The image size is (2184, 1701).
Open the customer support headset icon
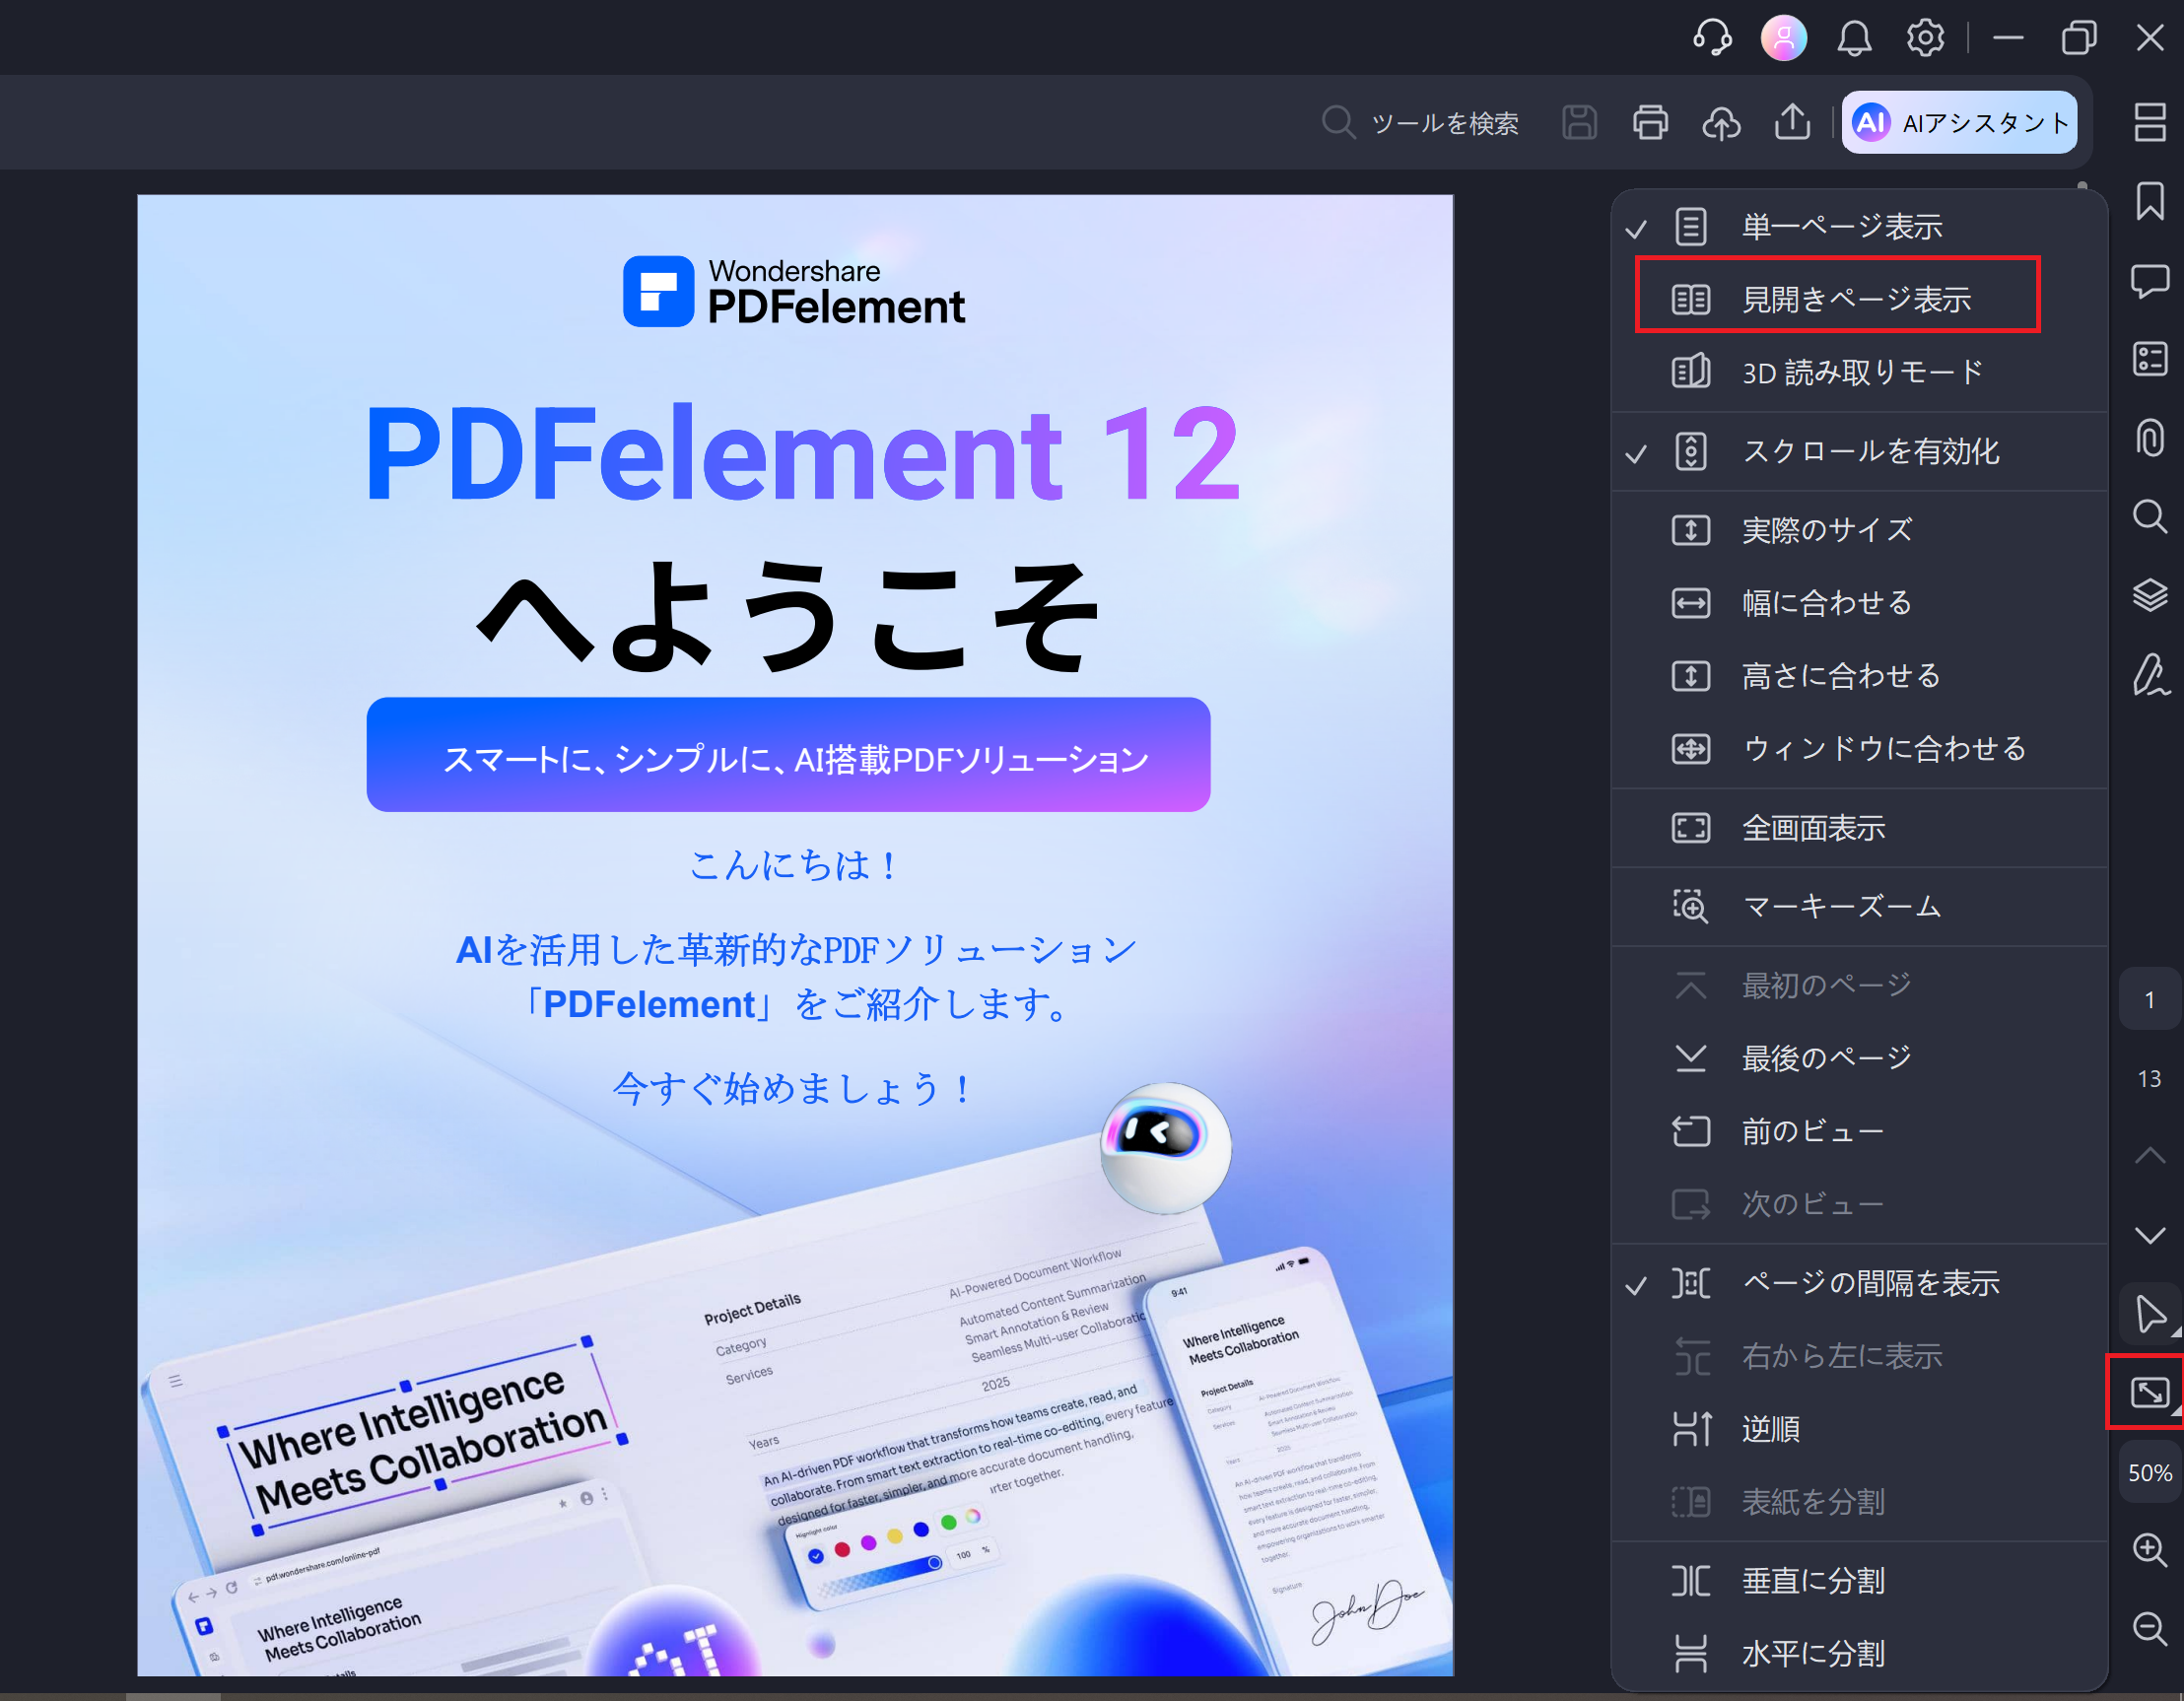pos(1712,38)
